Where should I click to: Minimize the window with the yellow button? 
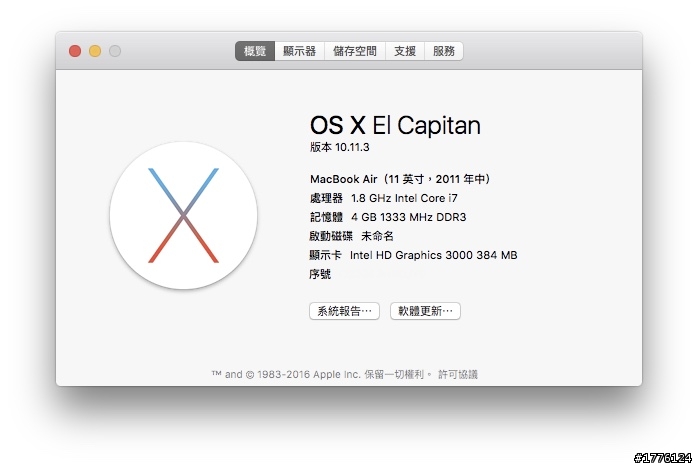coord(95,51)
